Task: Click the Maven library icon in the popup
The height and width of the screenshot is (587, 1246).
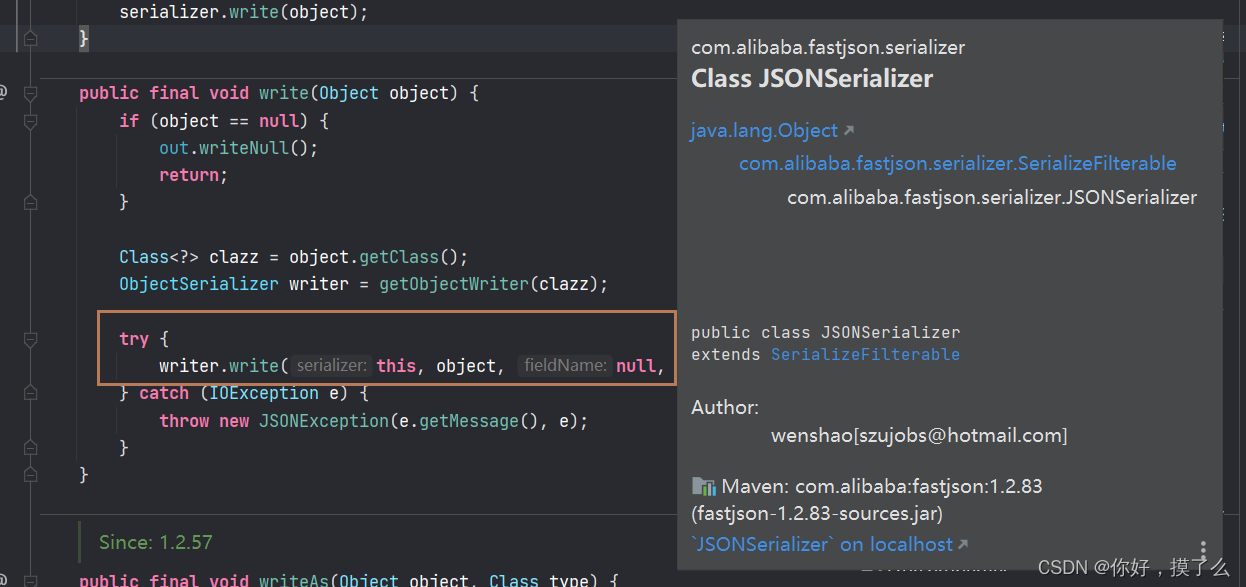Action: [703, 486]
